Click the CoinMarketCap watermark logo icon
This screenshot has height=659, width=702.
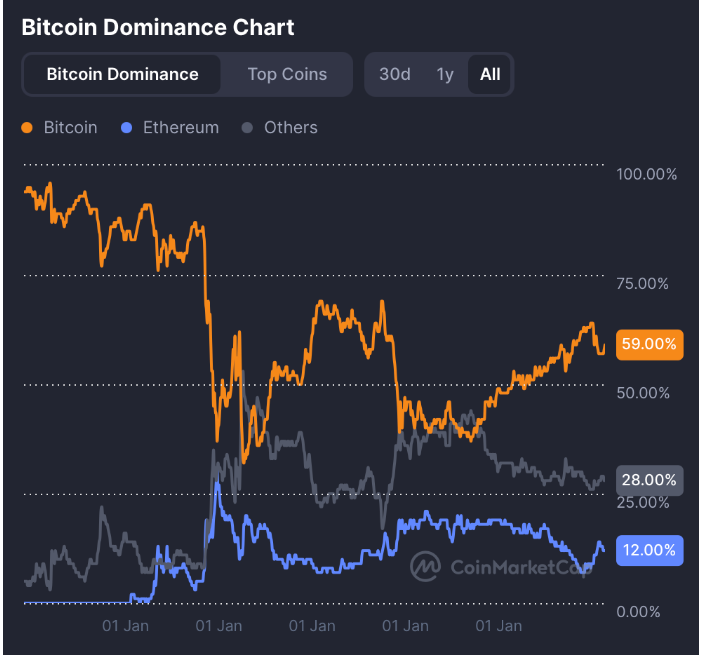(x=426, y=566)
